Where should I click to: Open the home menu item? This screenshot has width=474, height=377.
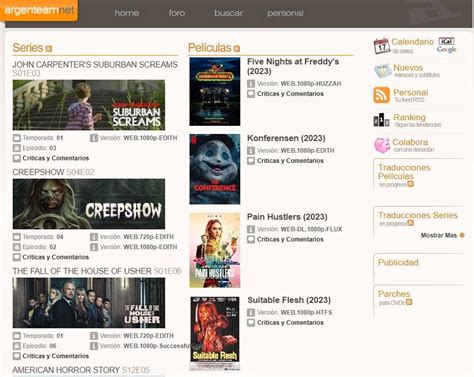pyautogui.click(x=127, y=13)
